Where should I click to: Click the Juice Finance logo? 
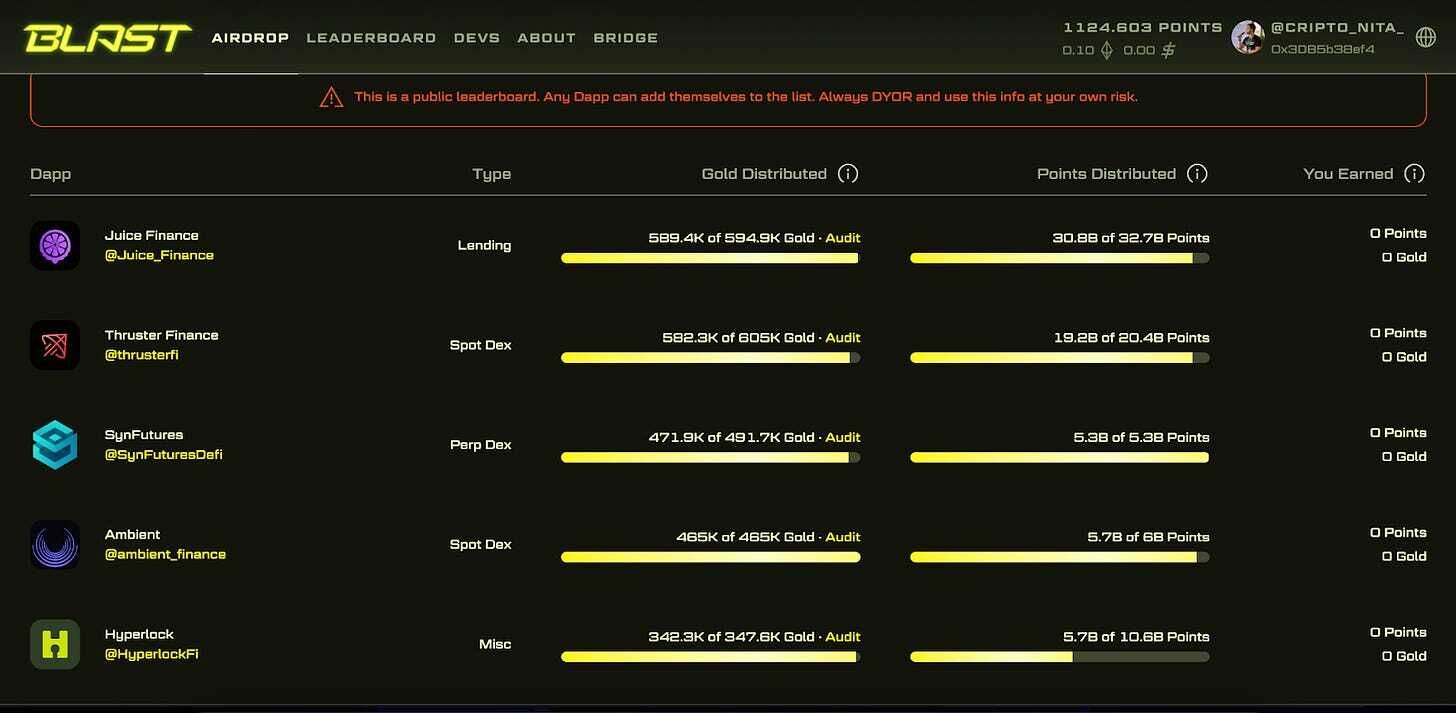(x=55, y=245)
